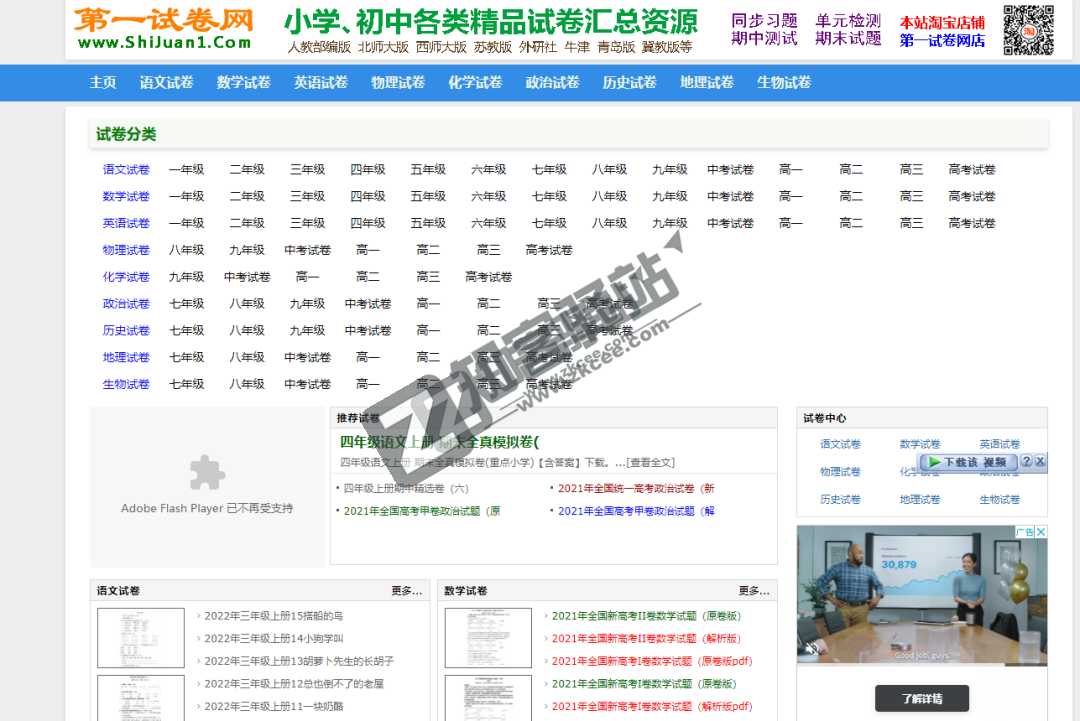1080x721 pixels.
Task: Click the green play icon on the 下载 floating bar
Action: click(x=935, y=461)
